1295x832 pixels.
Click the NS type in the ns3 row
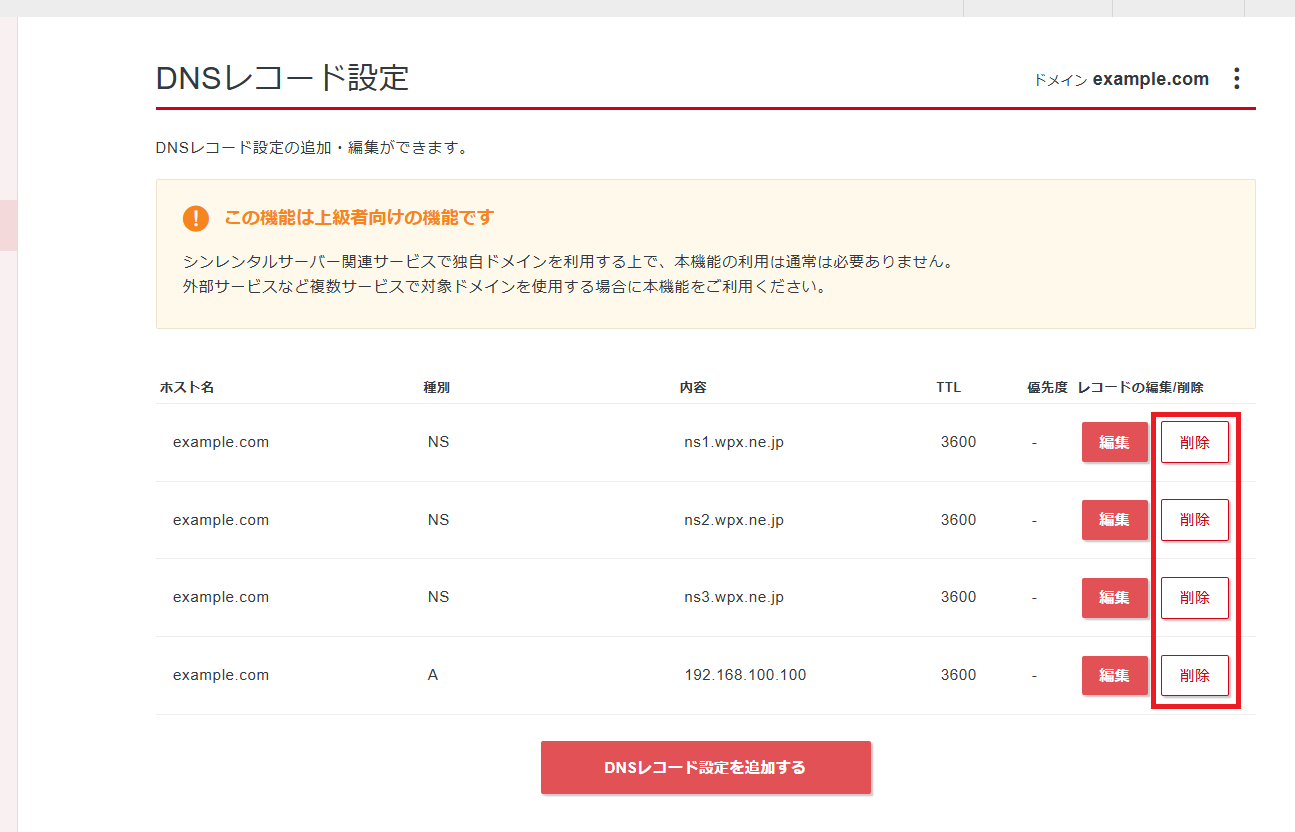pos(438,597)
